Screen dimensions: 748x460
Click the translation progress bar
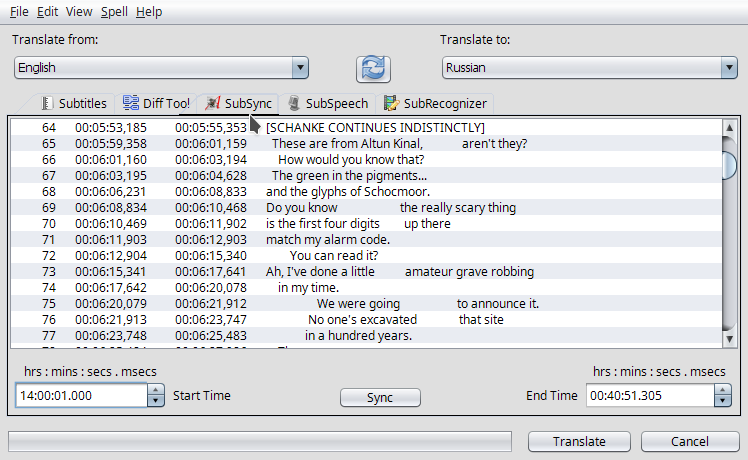(260, 441)
